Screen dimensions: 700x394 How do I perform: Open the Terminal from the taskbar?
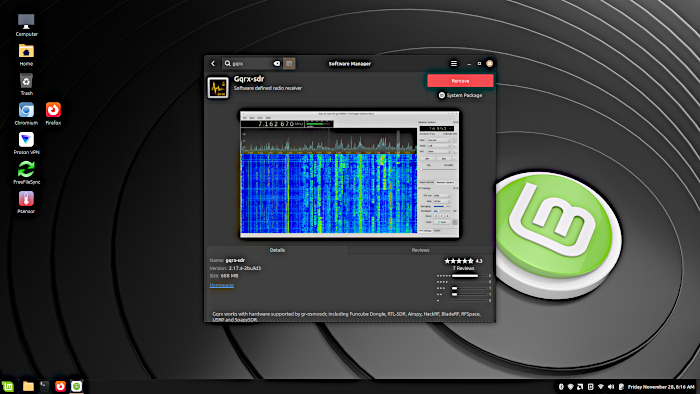tap(44, 386)
